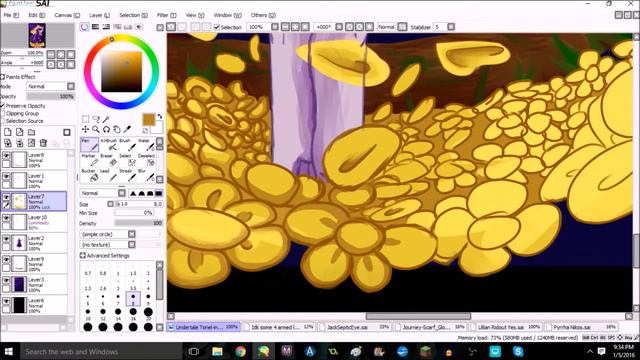Activate the hand pan tool
Image resolution: width=640 pixels, height=360 pixels.
pos(117,129)
